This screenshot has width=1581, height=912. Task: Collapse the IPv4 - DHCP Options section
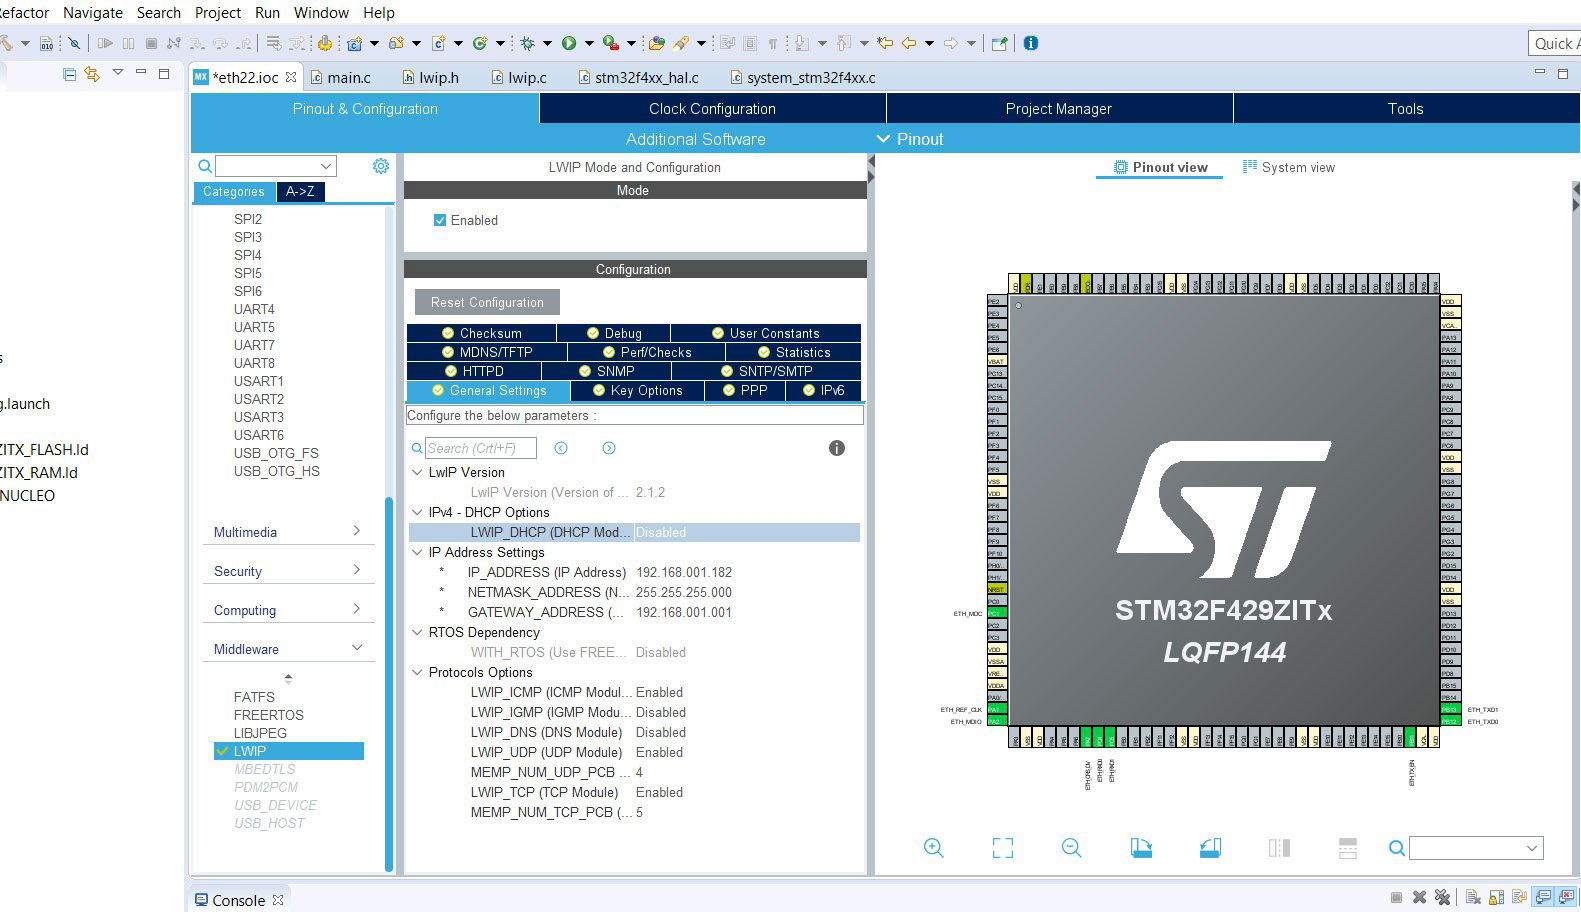[417, 512]
